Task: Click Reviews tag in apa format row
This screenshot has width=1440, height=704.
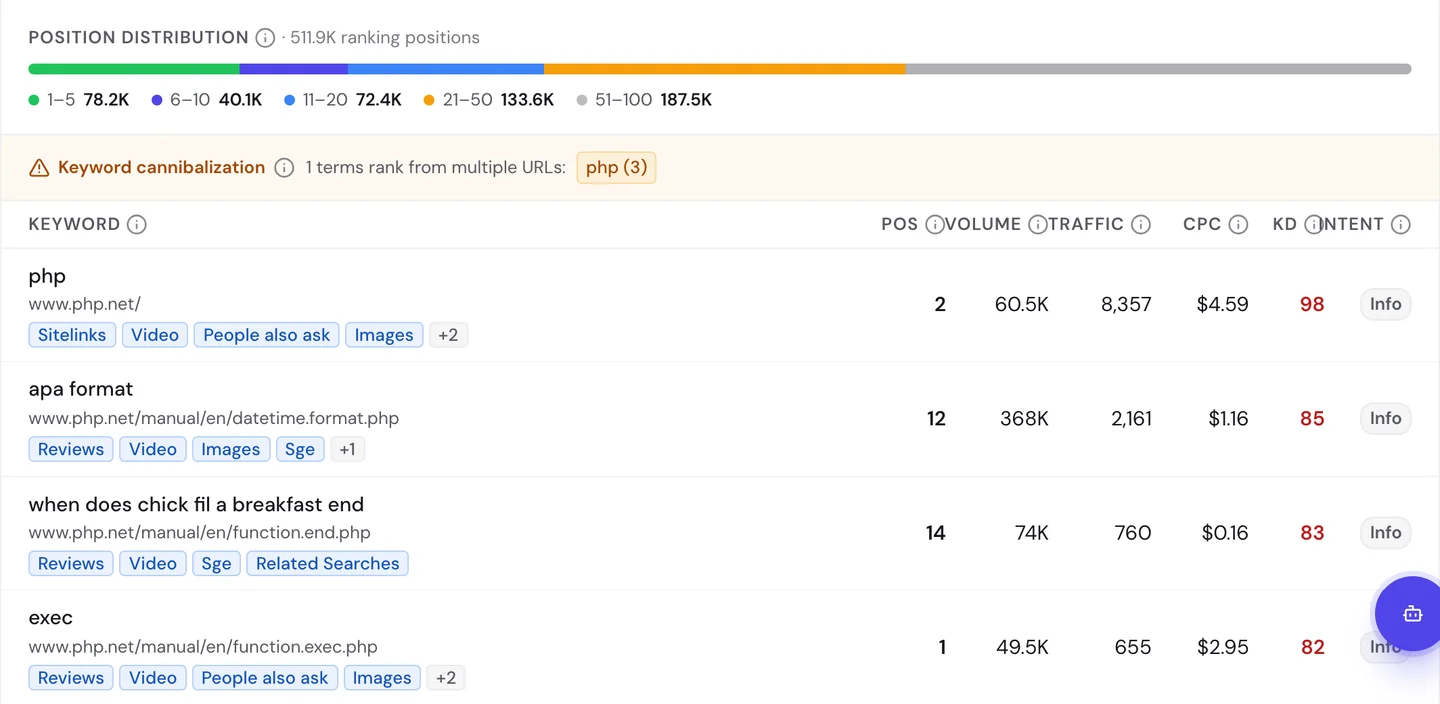Action: point(71,449)
